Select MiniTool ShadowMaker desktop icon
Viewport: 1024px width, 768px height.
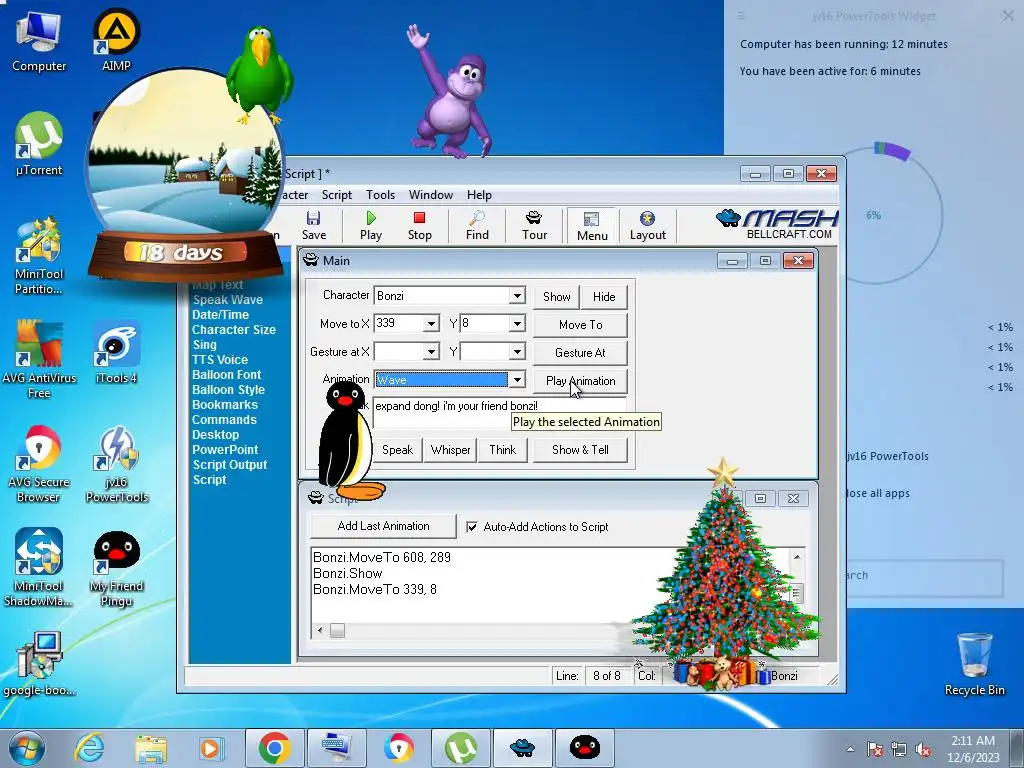39,568
